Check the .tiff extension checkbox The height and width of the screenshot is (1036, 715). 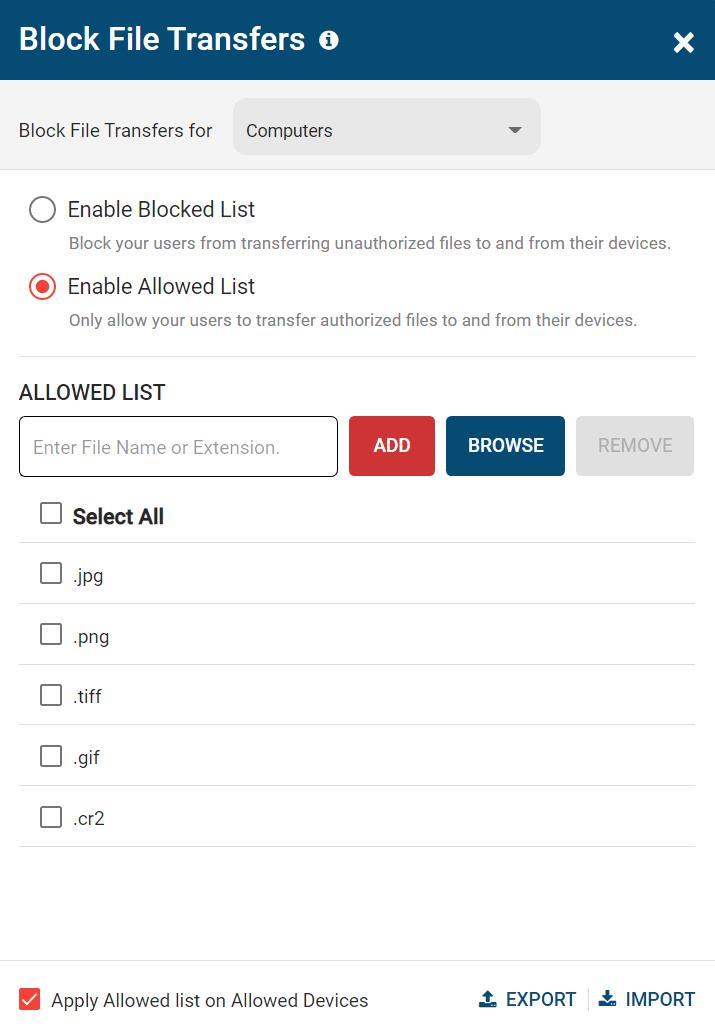50,695
